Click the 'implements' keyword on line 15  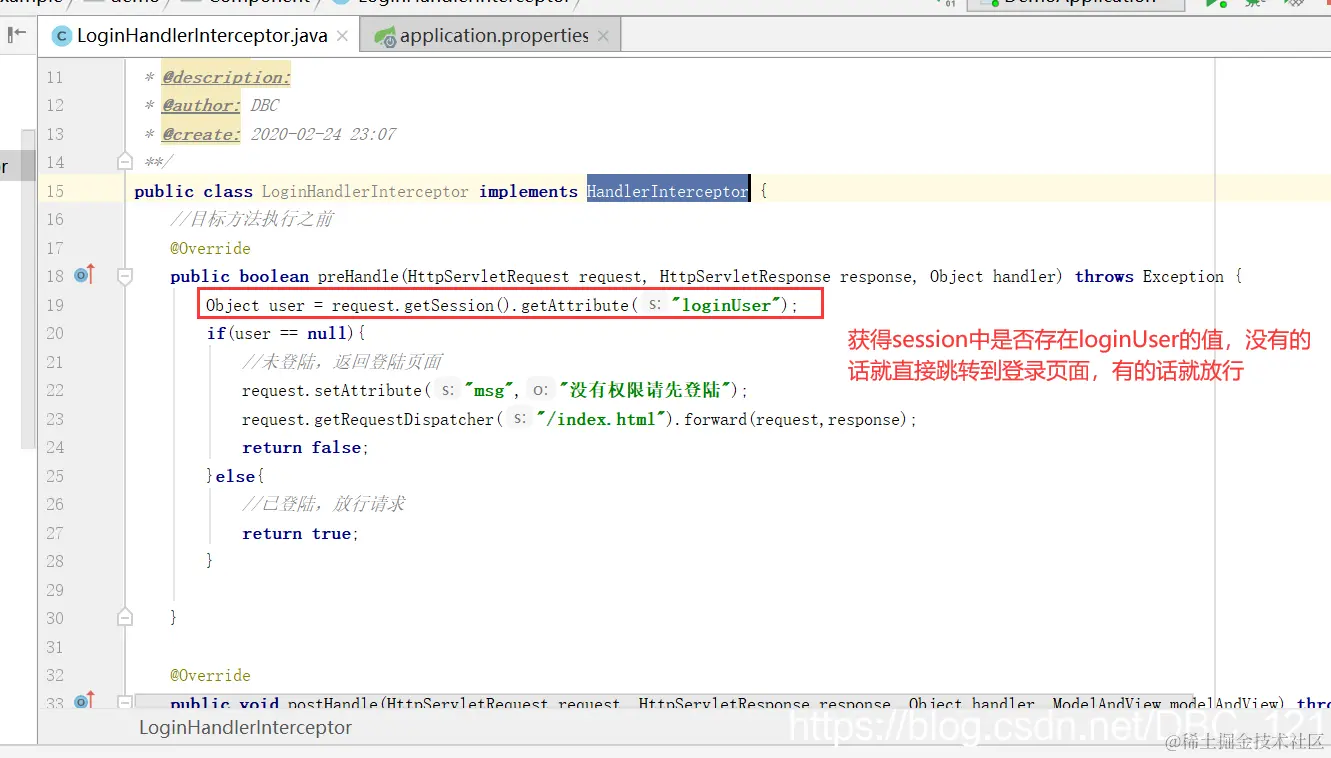coord(528,191)
